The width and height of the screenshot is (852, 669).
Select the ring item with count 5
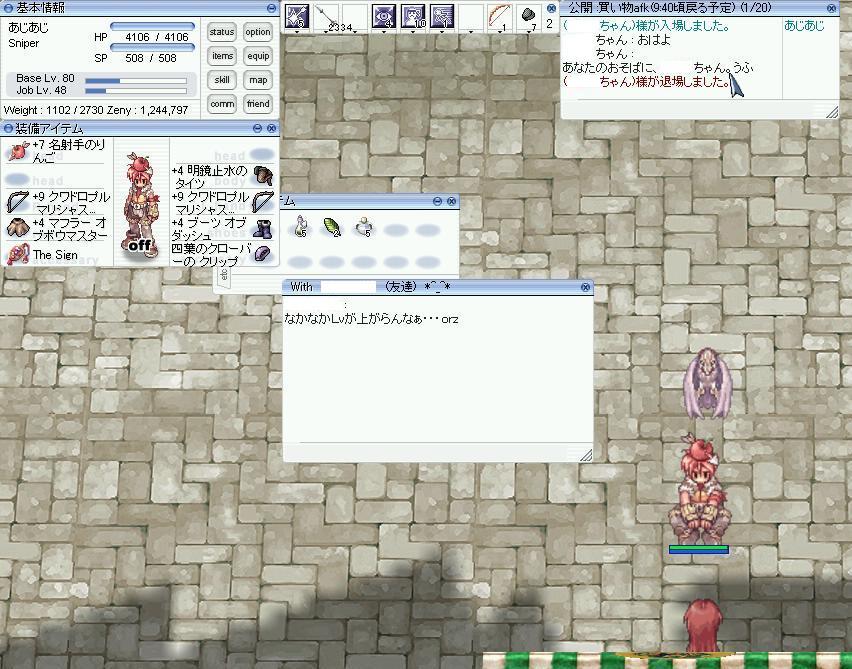[x=365, y=227]
